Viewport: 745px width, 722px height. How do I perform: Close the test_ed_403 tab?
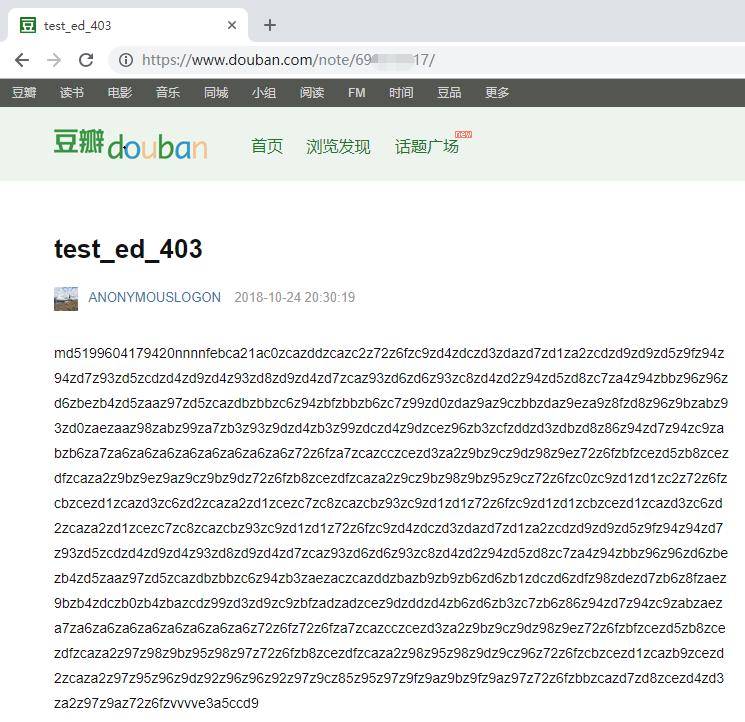point(232,25)
